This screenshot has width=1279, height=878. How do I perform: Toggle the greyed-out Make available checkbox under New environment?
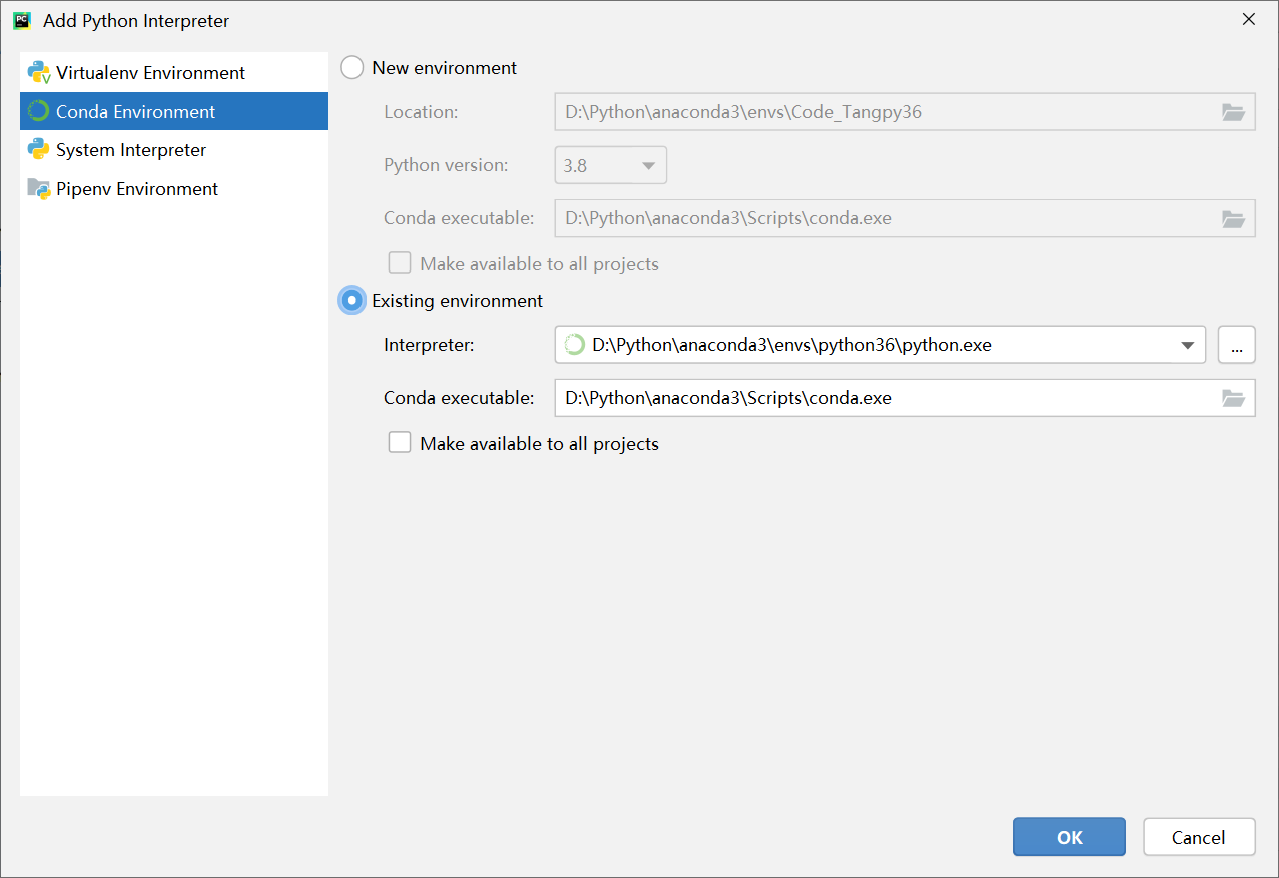[x=400, y=264]
